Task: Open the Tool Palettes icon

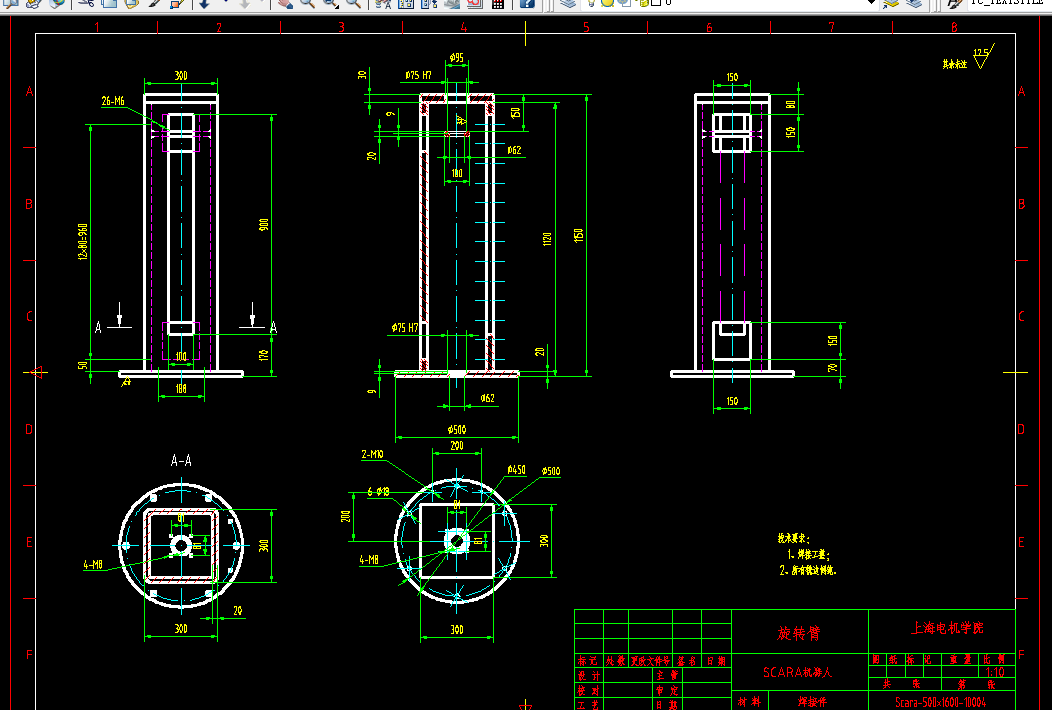Action: click(429, 3)
